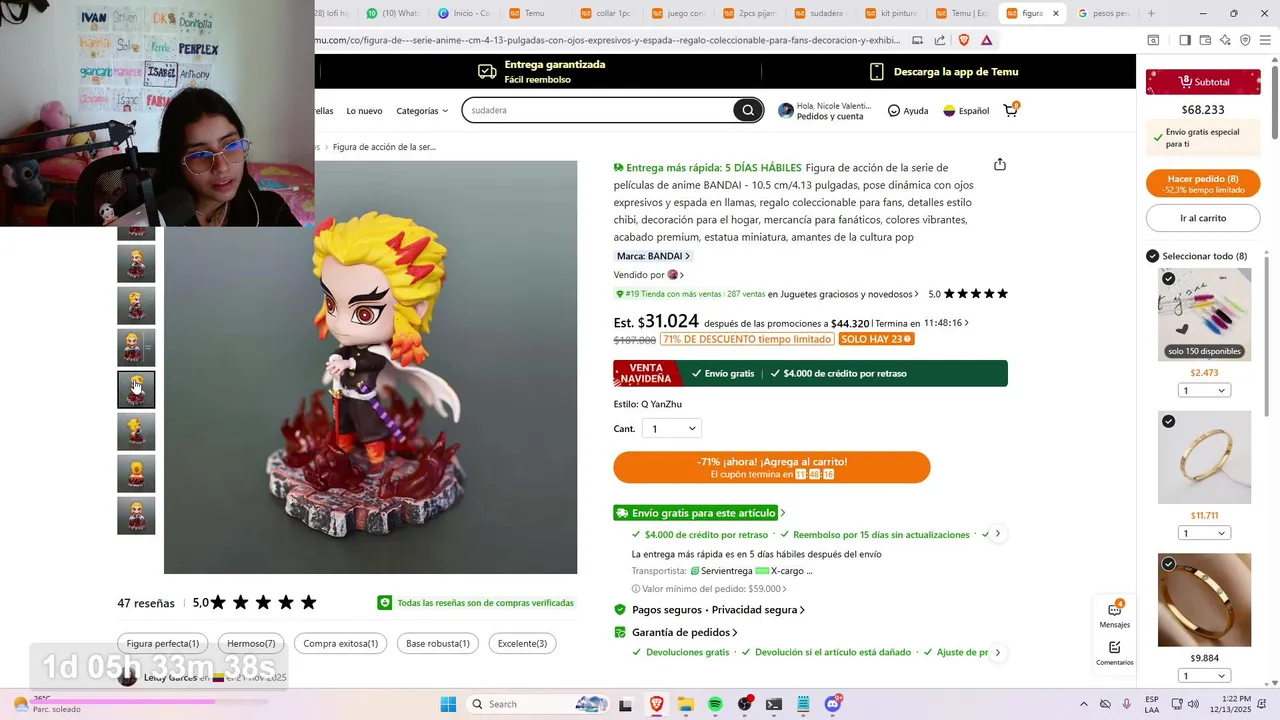Show more guarantee details with arrow
This screenshot has height=720, width=1280.
click(x=997, y=652)
